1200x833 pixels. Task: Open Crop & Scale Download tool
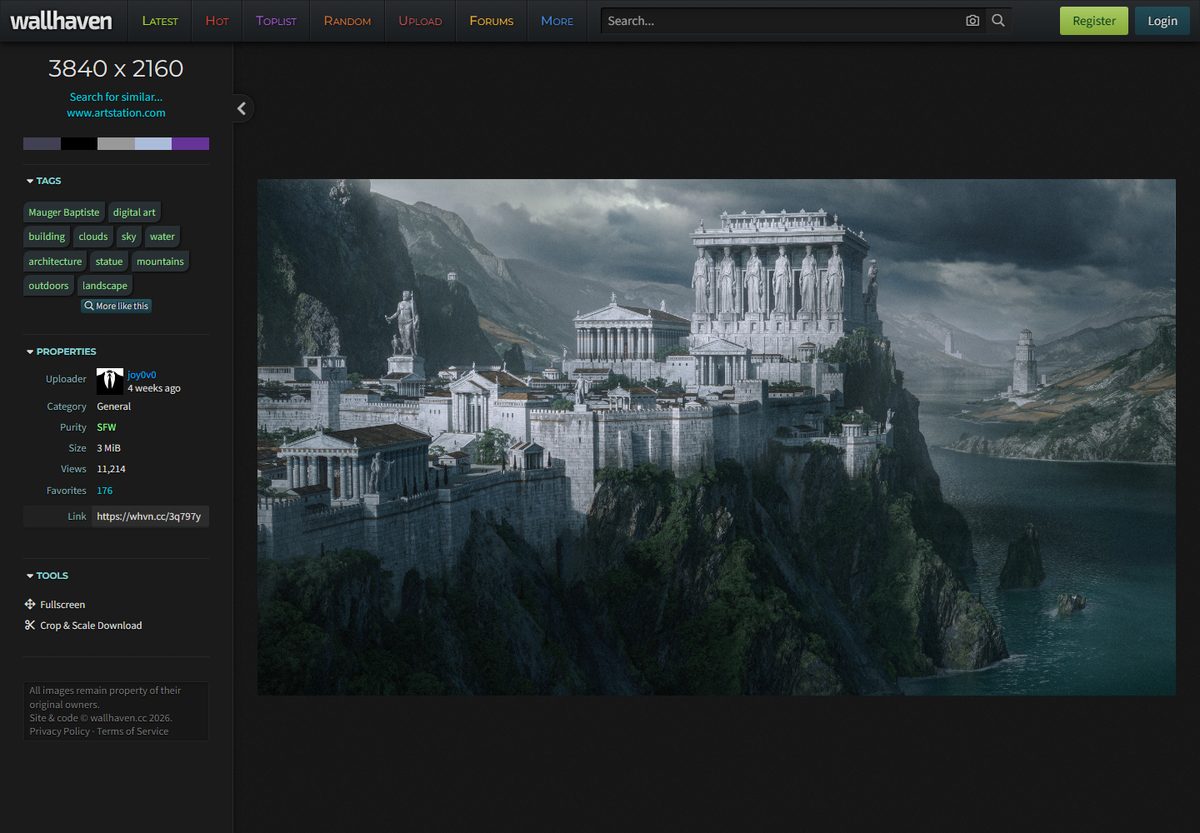[83, 625]
